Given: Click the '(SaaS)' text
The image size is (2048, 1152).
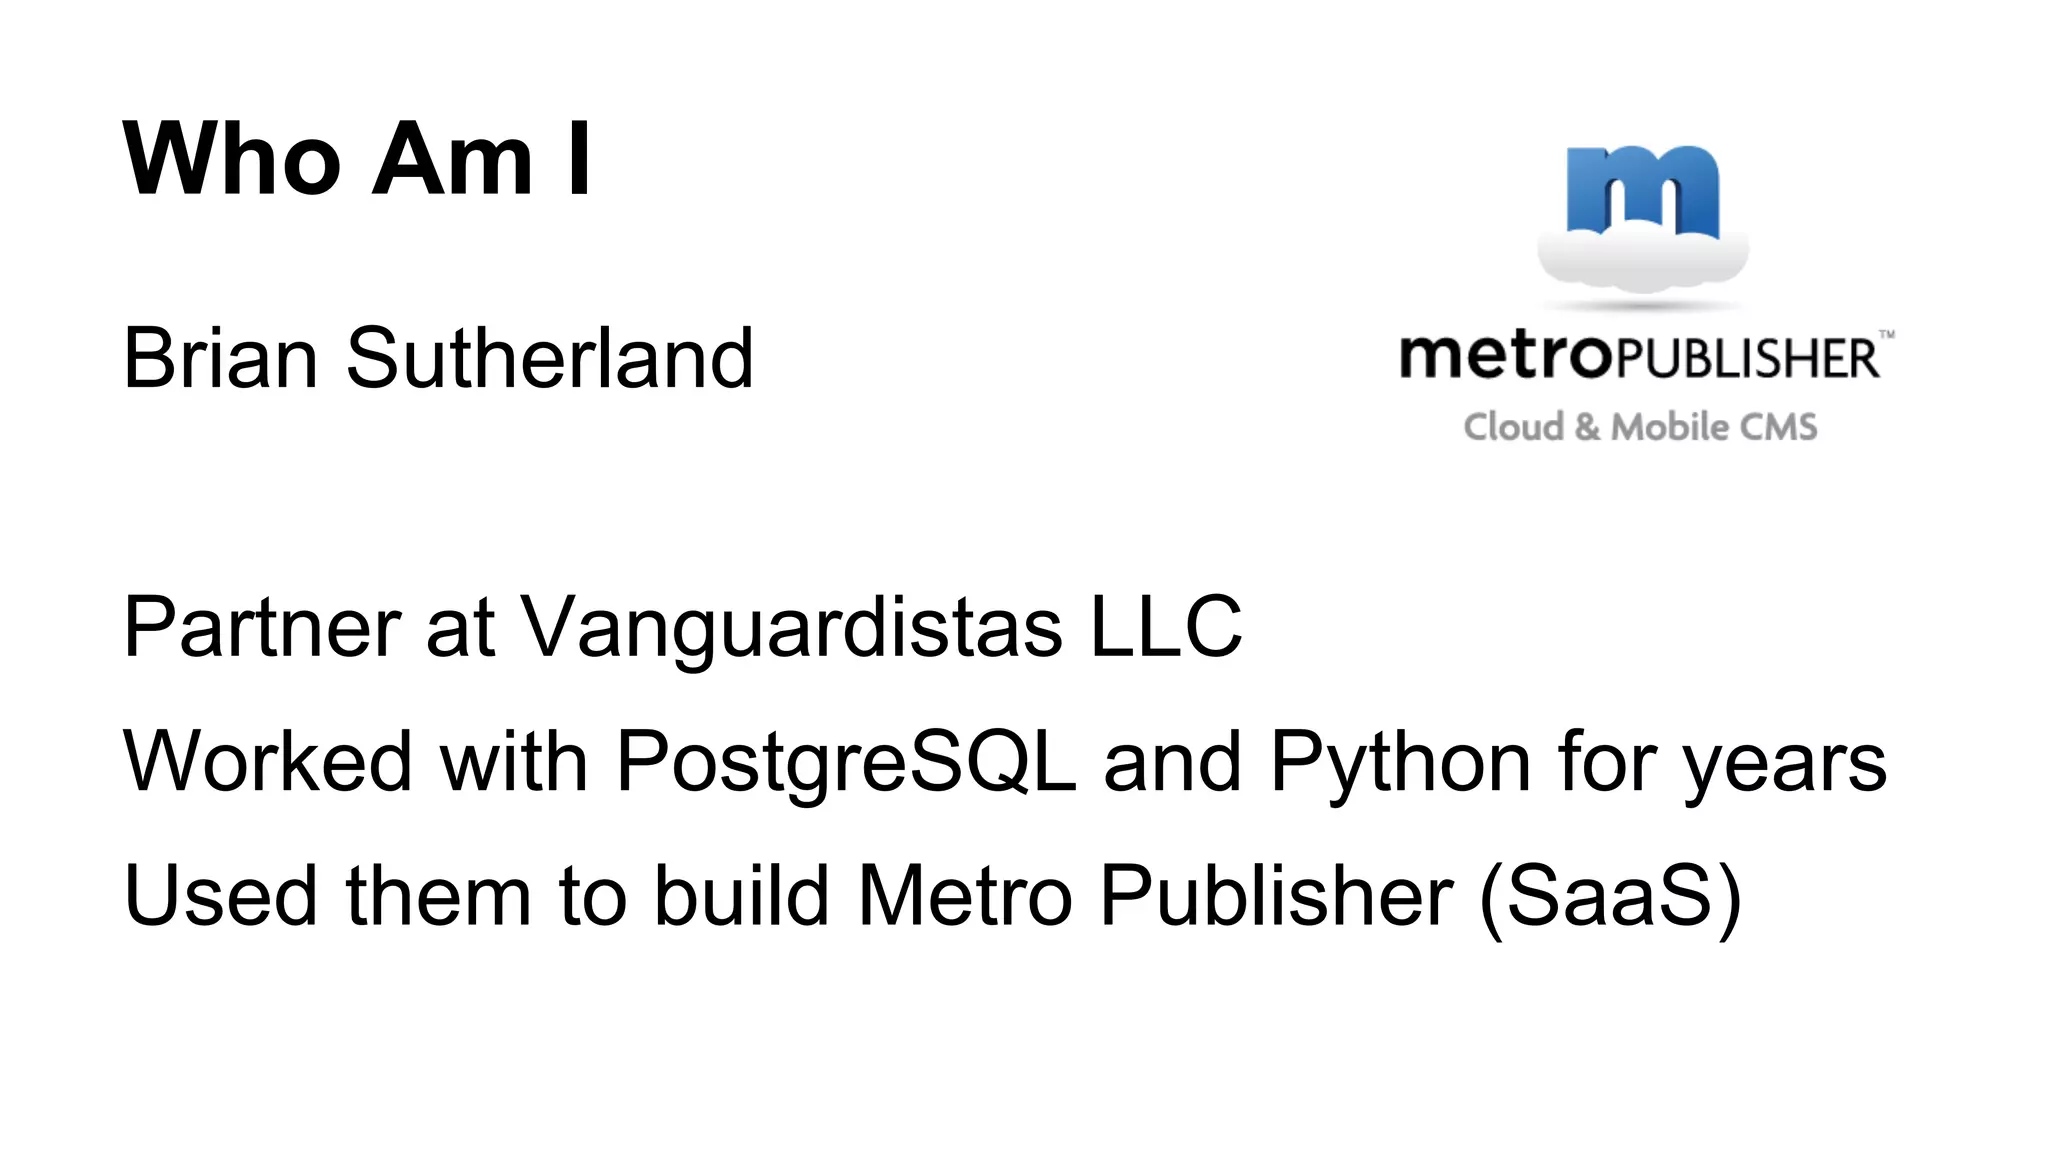Looking at the screenshot, I should tap(1611, 898).
